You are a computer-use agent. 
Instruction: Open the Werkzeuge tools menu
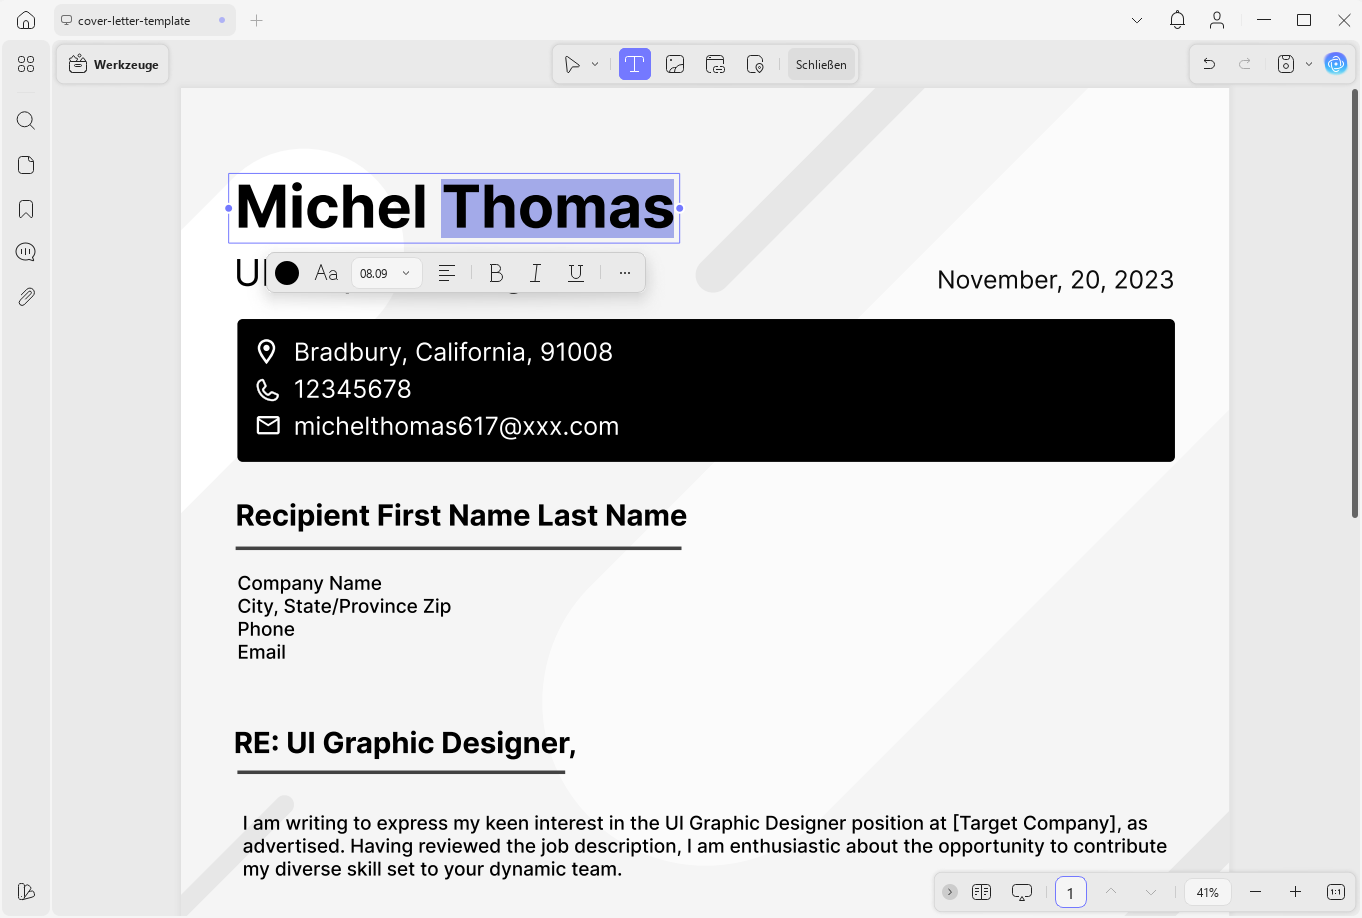pyautogui.click(x=114, y=64)
